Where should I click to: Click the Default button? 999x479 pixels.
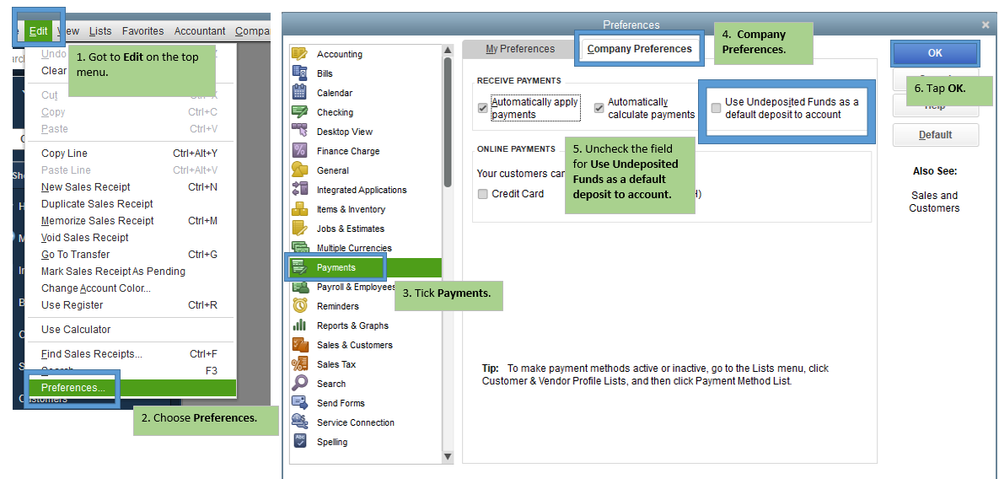coord(935,135)
